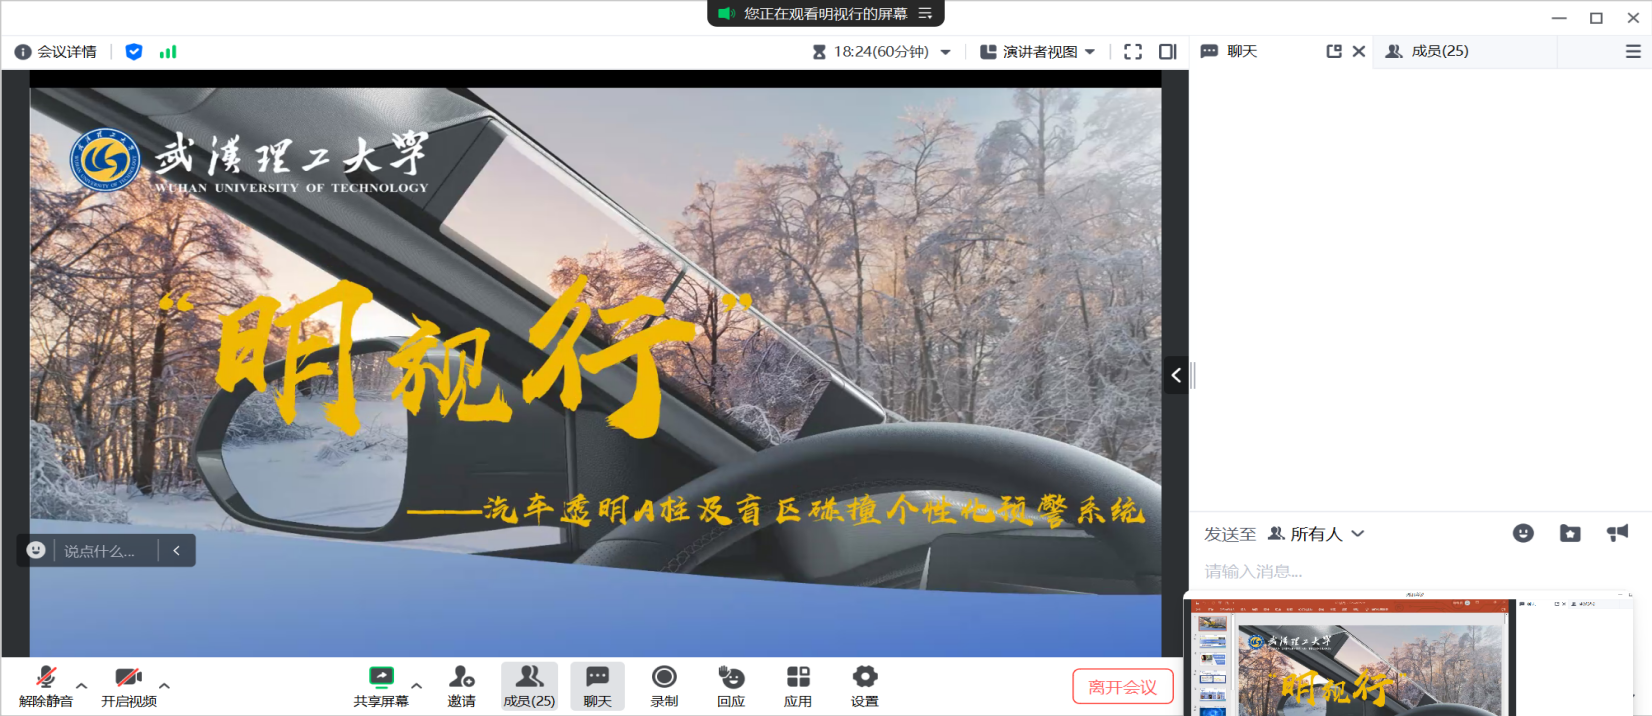Enter fullscreen mode icon
Image resolution: width=1652 pixels, height=716 pixels.
click(x=1133, y=52)
